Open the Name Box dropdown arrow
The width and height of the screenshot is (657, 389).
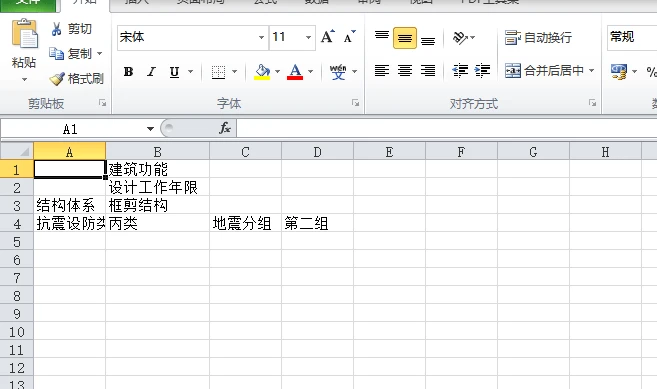click(x=150, y=129)
